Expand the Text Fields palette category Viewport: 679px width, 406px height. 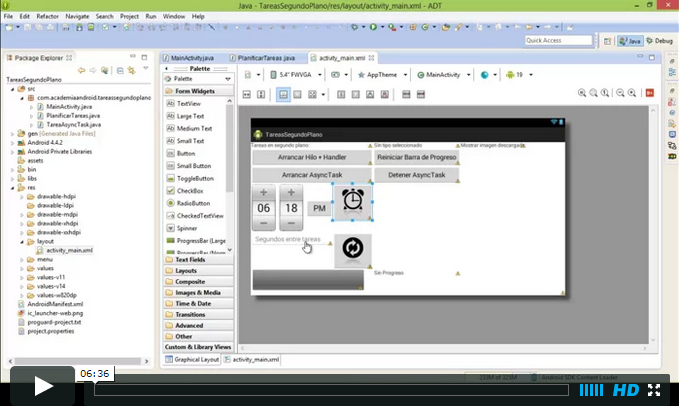tap(198, 260)
